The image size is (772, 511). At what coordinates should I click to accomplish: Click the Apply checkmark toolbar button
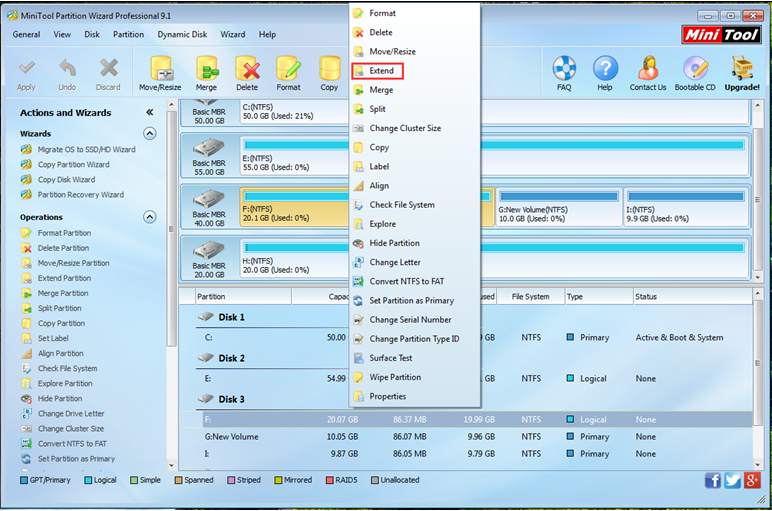(27, 74)
